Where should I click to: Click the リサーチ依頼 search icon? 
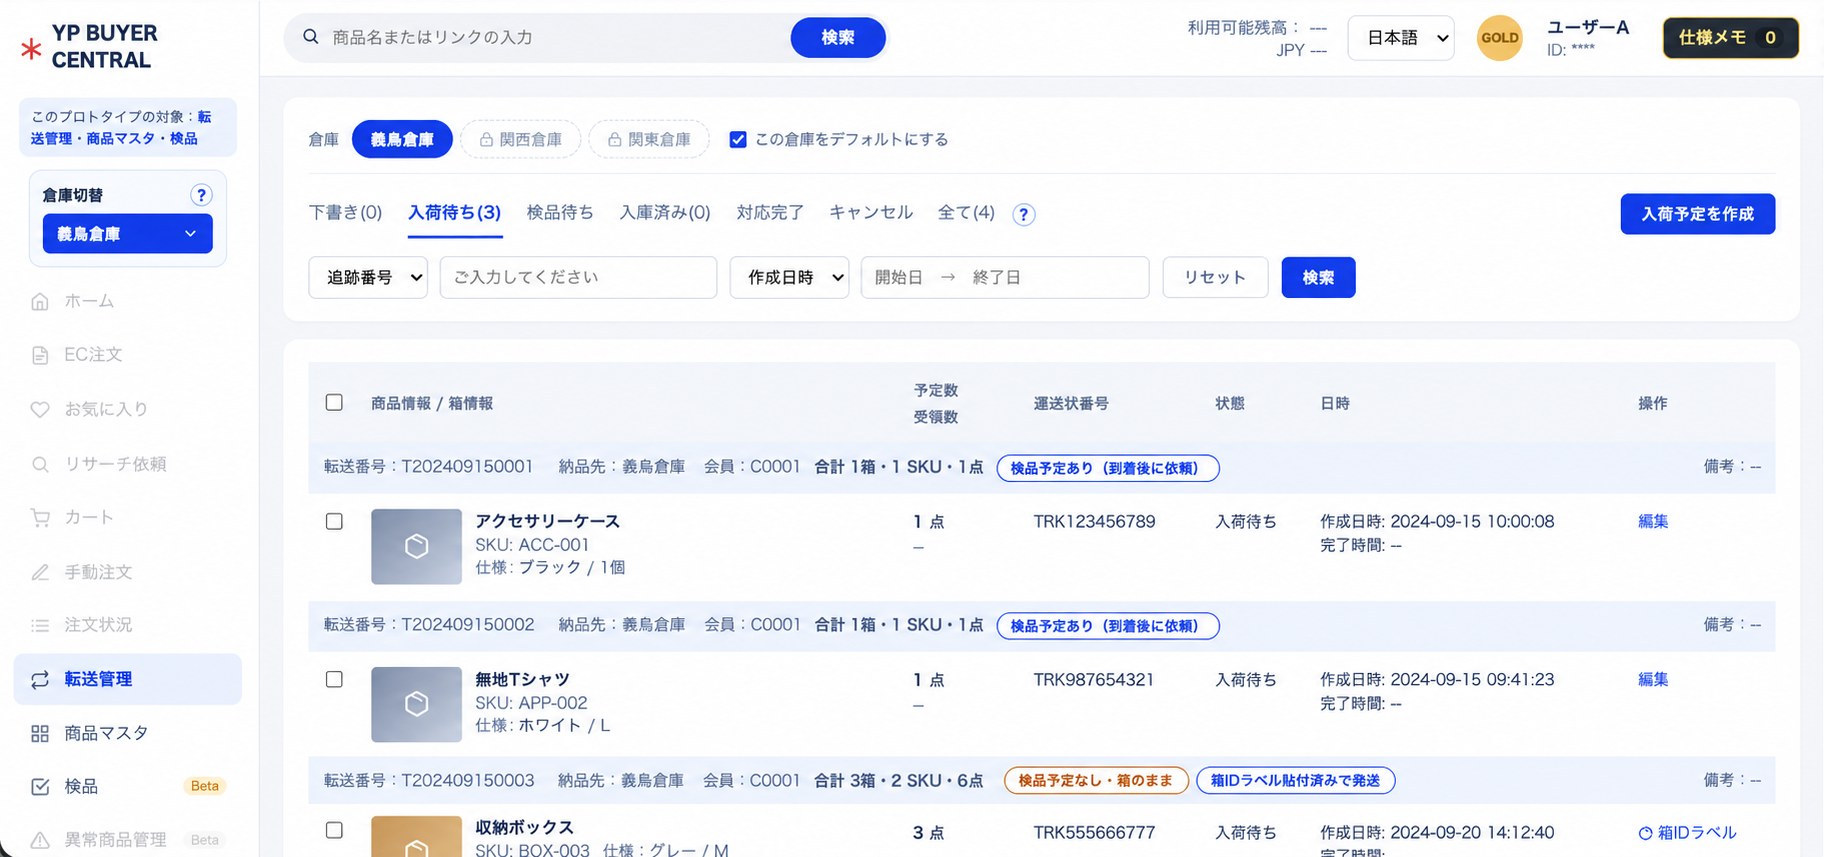[40, 464]
